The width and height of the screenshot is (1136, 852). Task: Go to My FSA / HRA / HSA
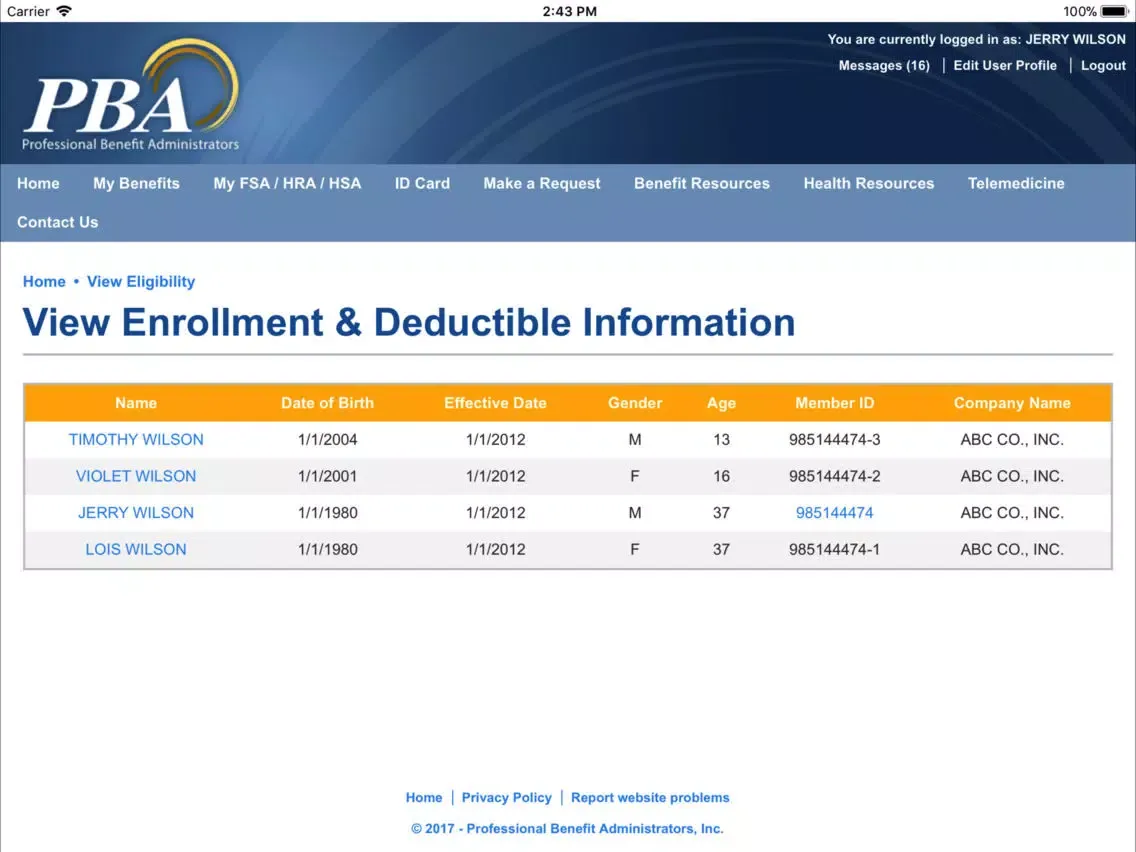point(287,183)
